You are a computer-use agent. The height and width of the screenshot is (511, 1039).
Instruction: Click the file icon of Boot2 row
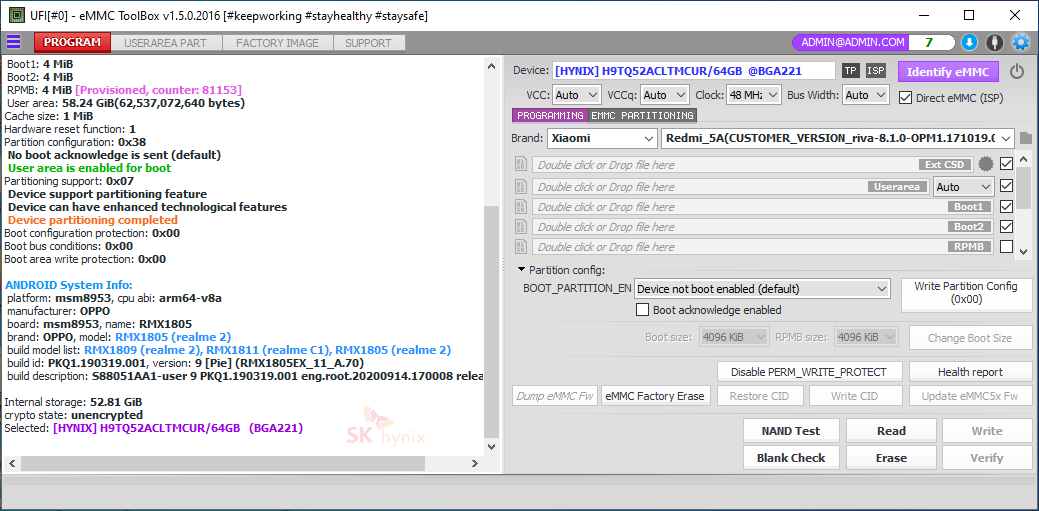tap(520, 227)
